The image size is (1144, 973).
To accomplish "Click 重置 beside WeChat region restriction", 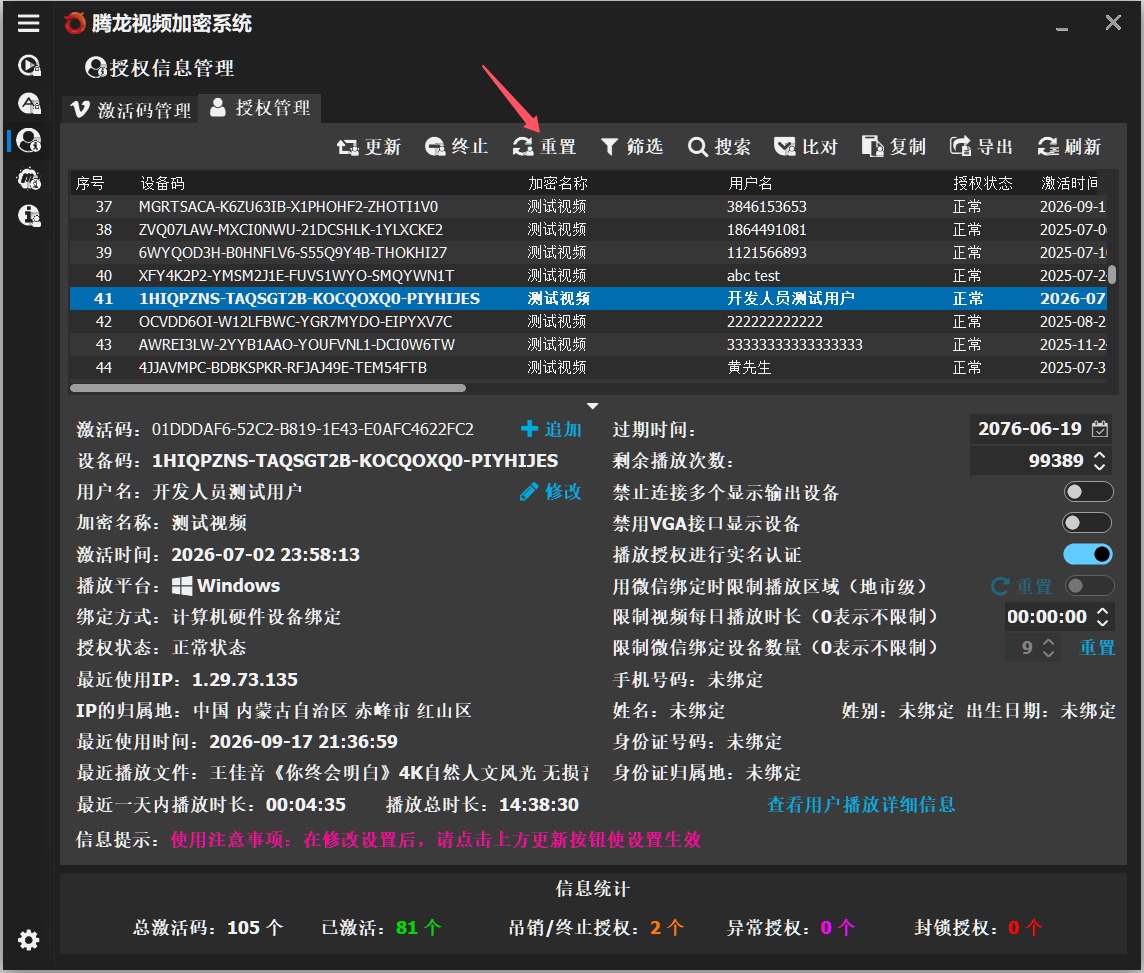I will pyautogui.click(x=1022, y=586).
